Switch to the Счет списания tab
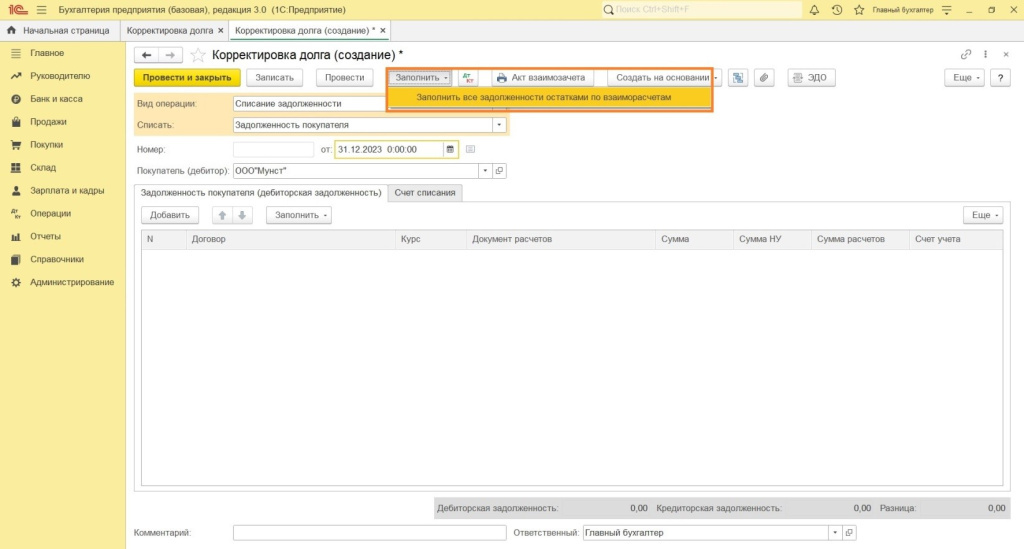 pyautogui.click(x=424, y=192)
